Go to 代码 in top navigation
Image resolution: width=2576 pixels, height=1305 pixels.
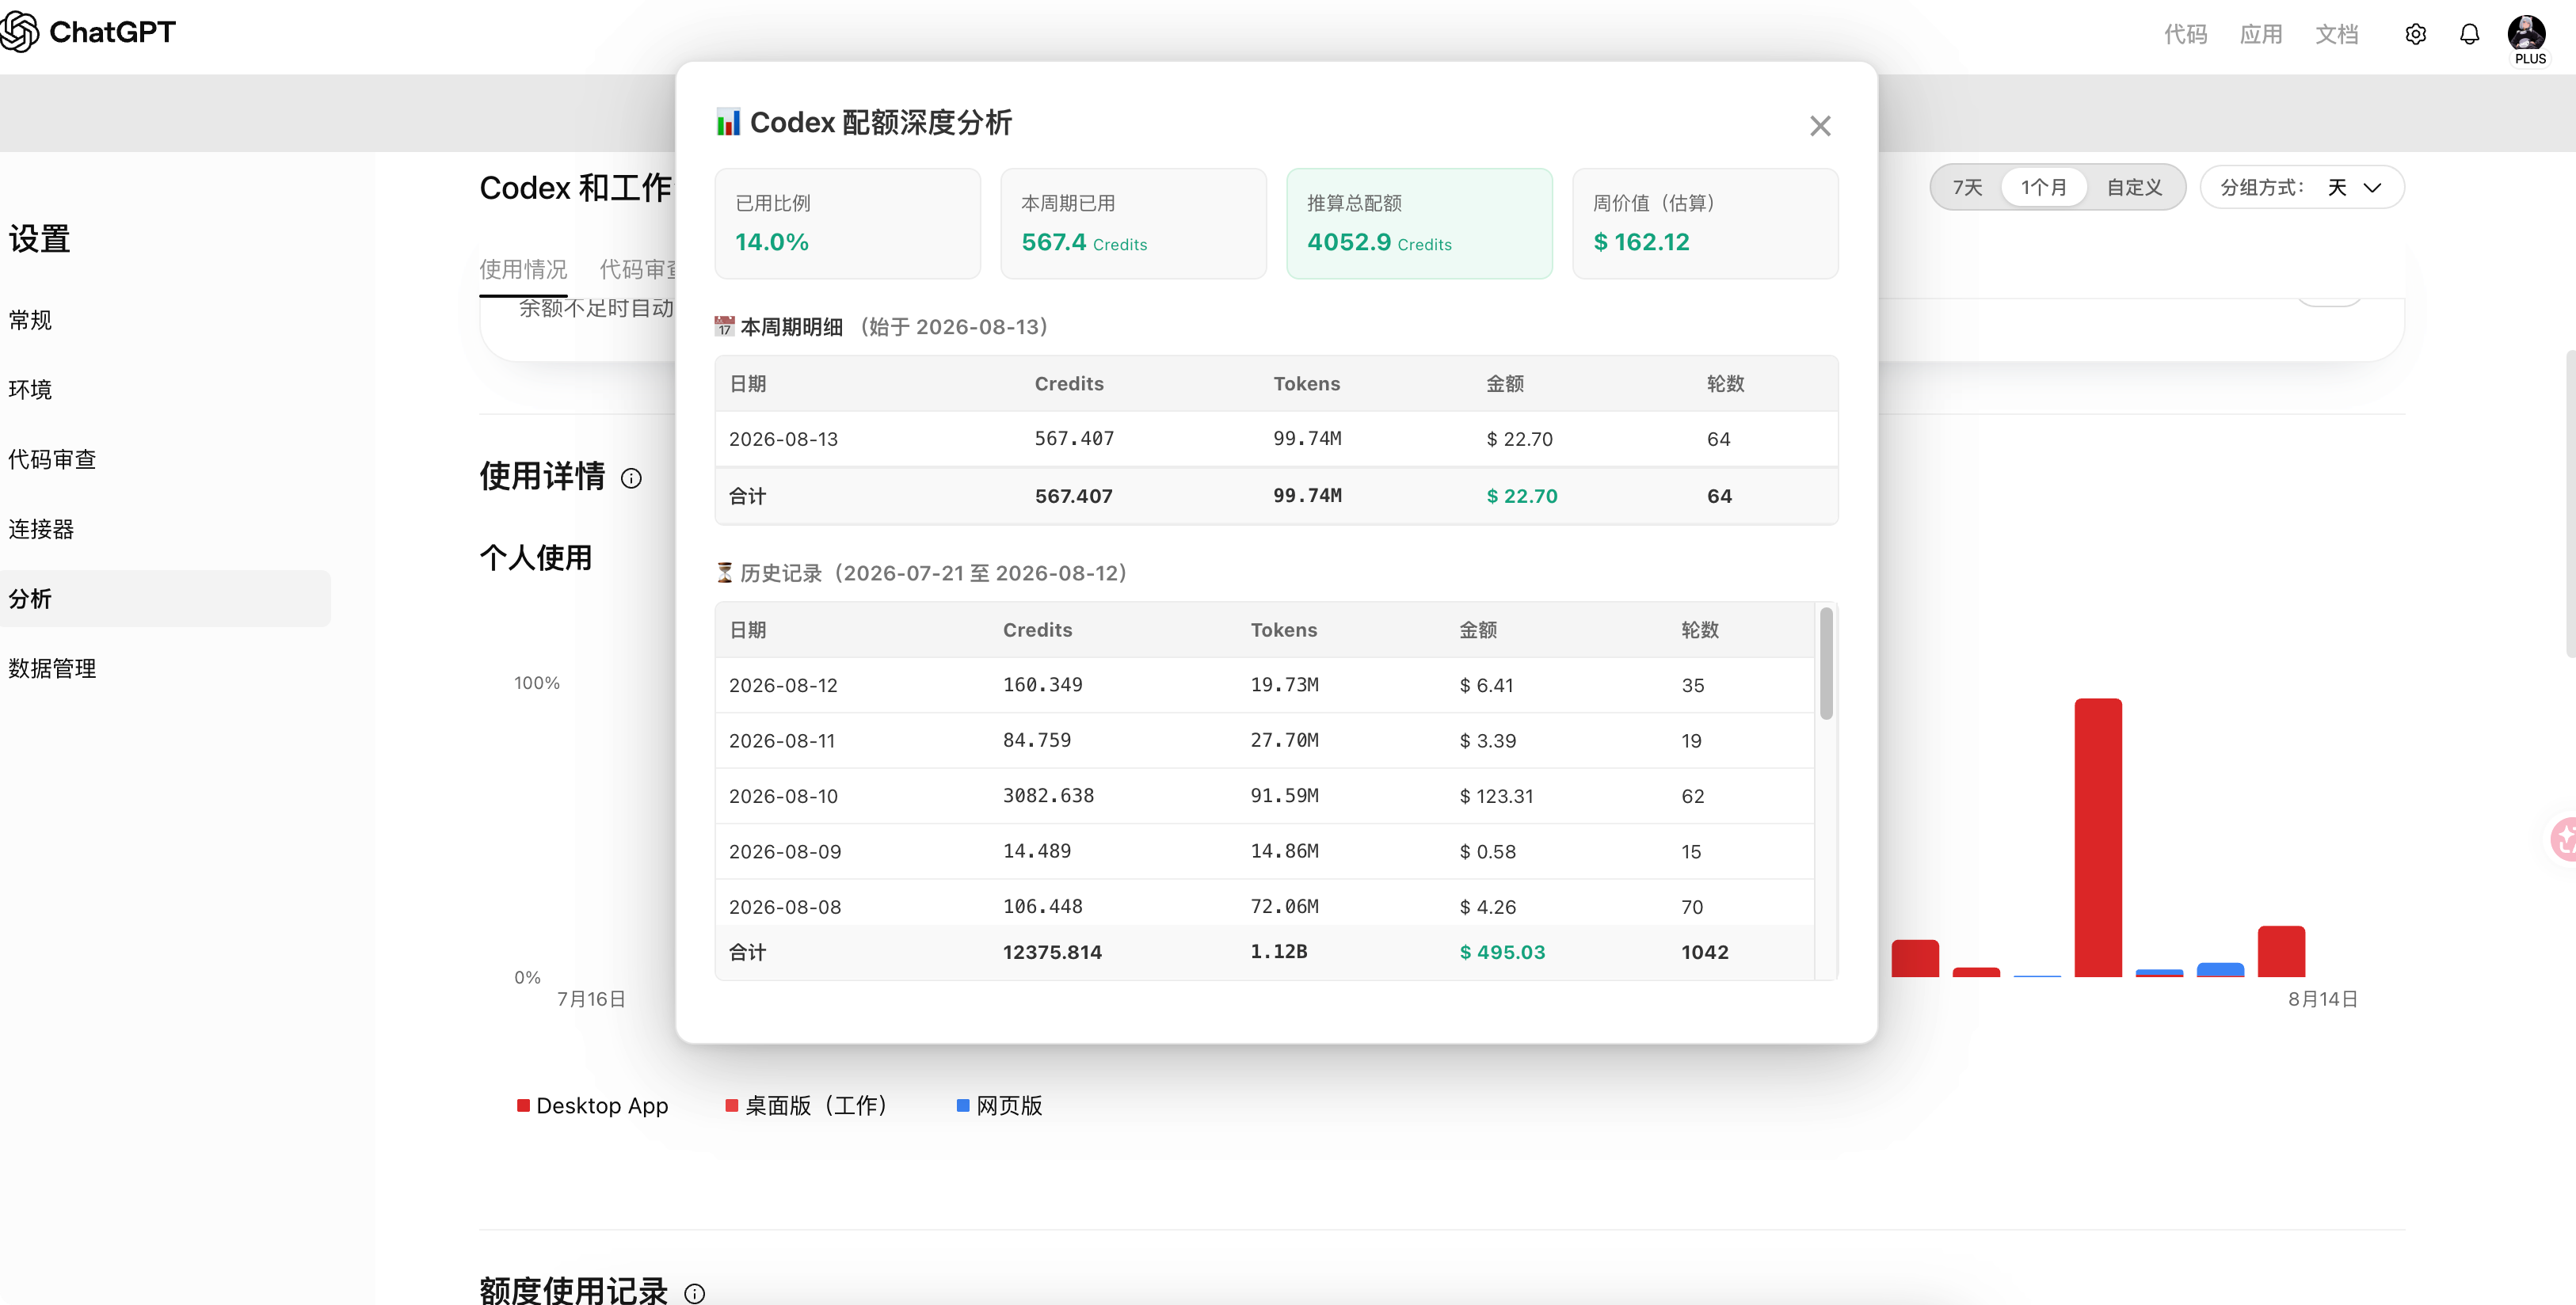tap(2185, 34)
